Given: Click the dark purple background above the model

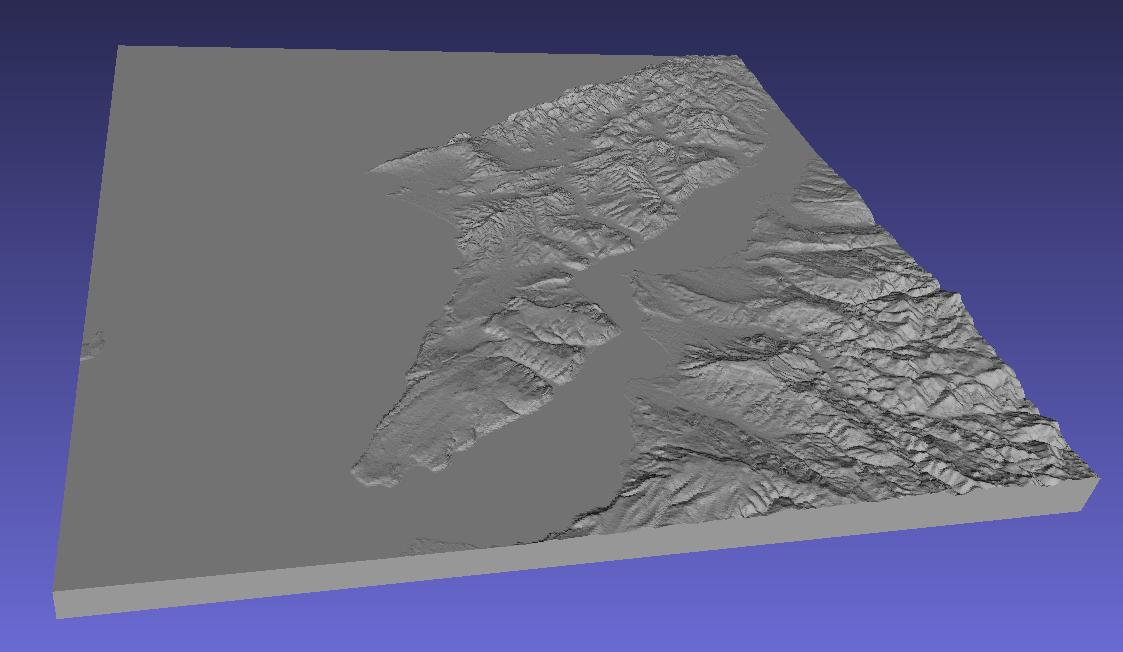Looking at the screenshot, I should 559,21.
